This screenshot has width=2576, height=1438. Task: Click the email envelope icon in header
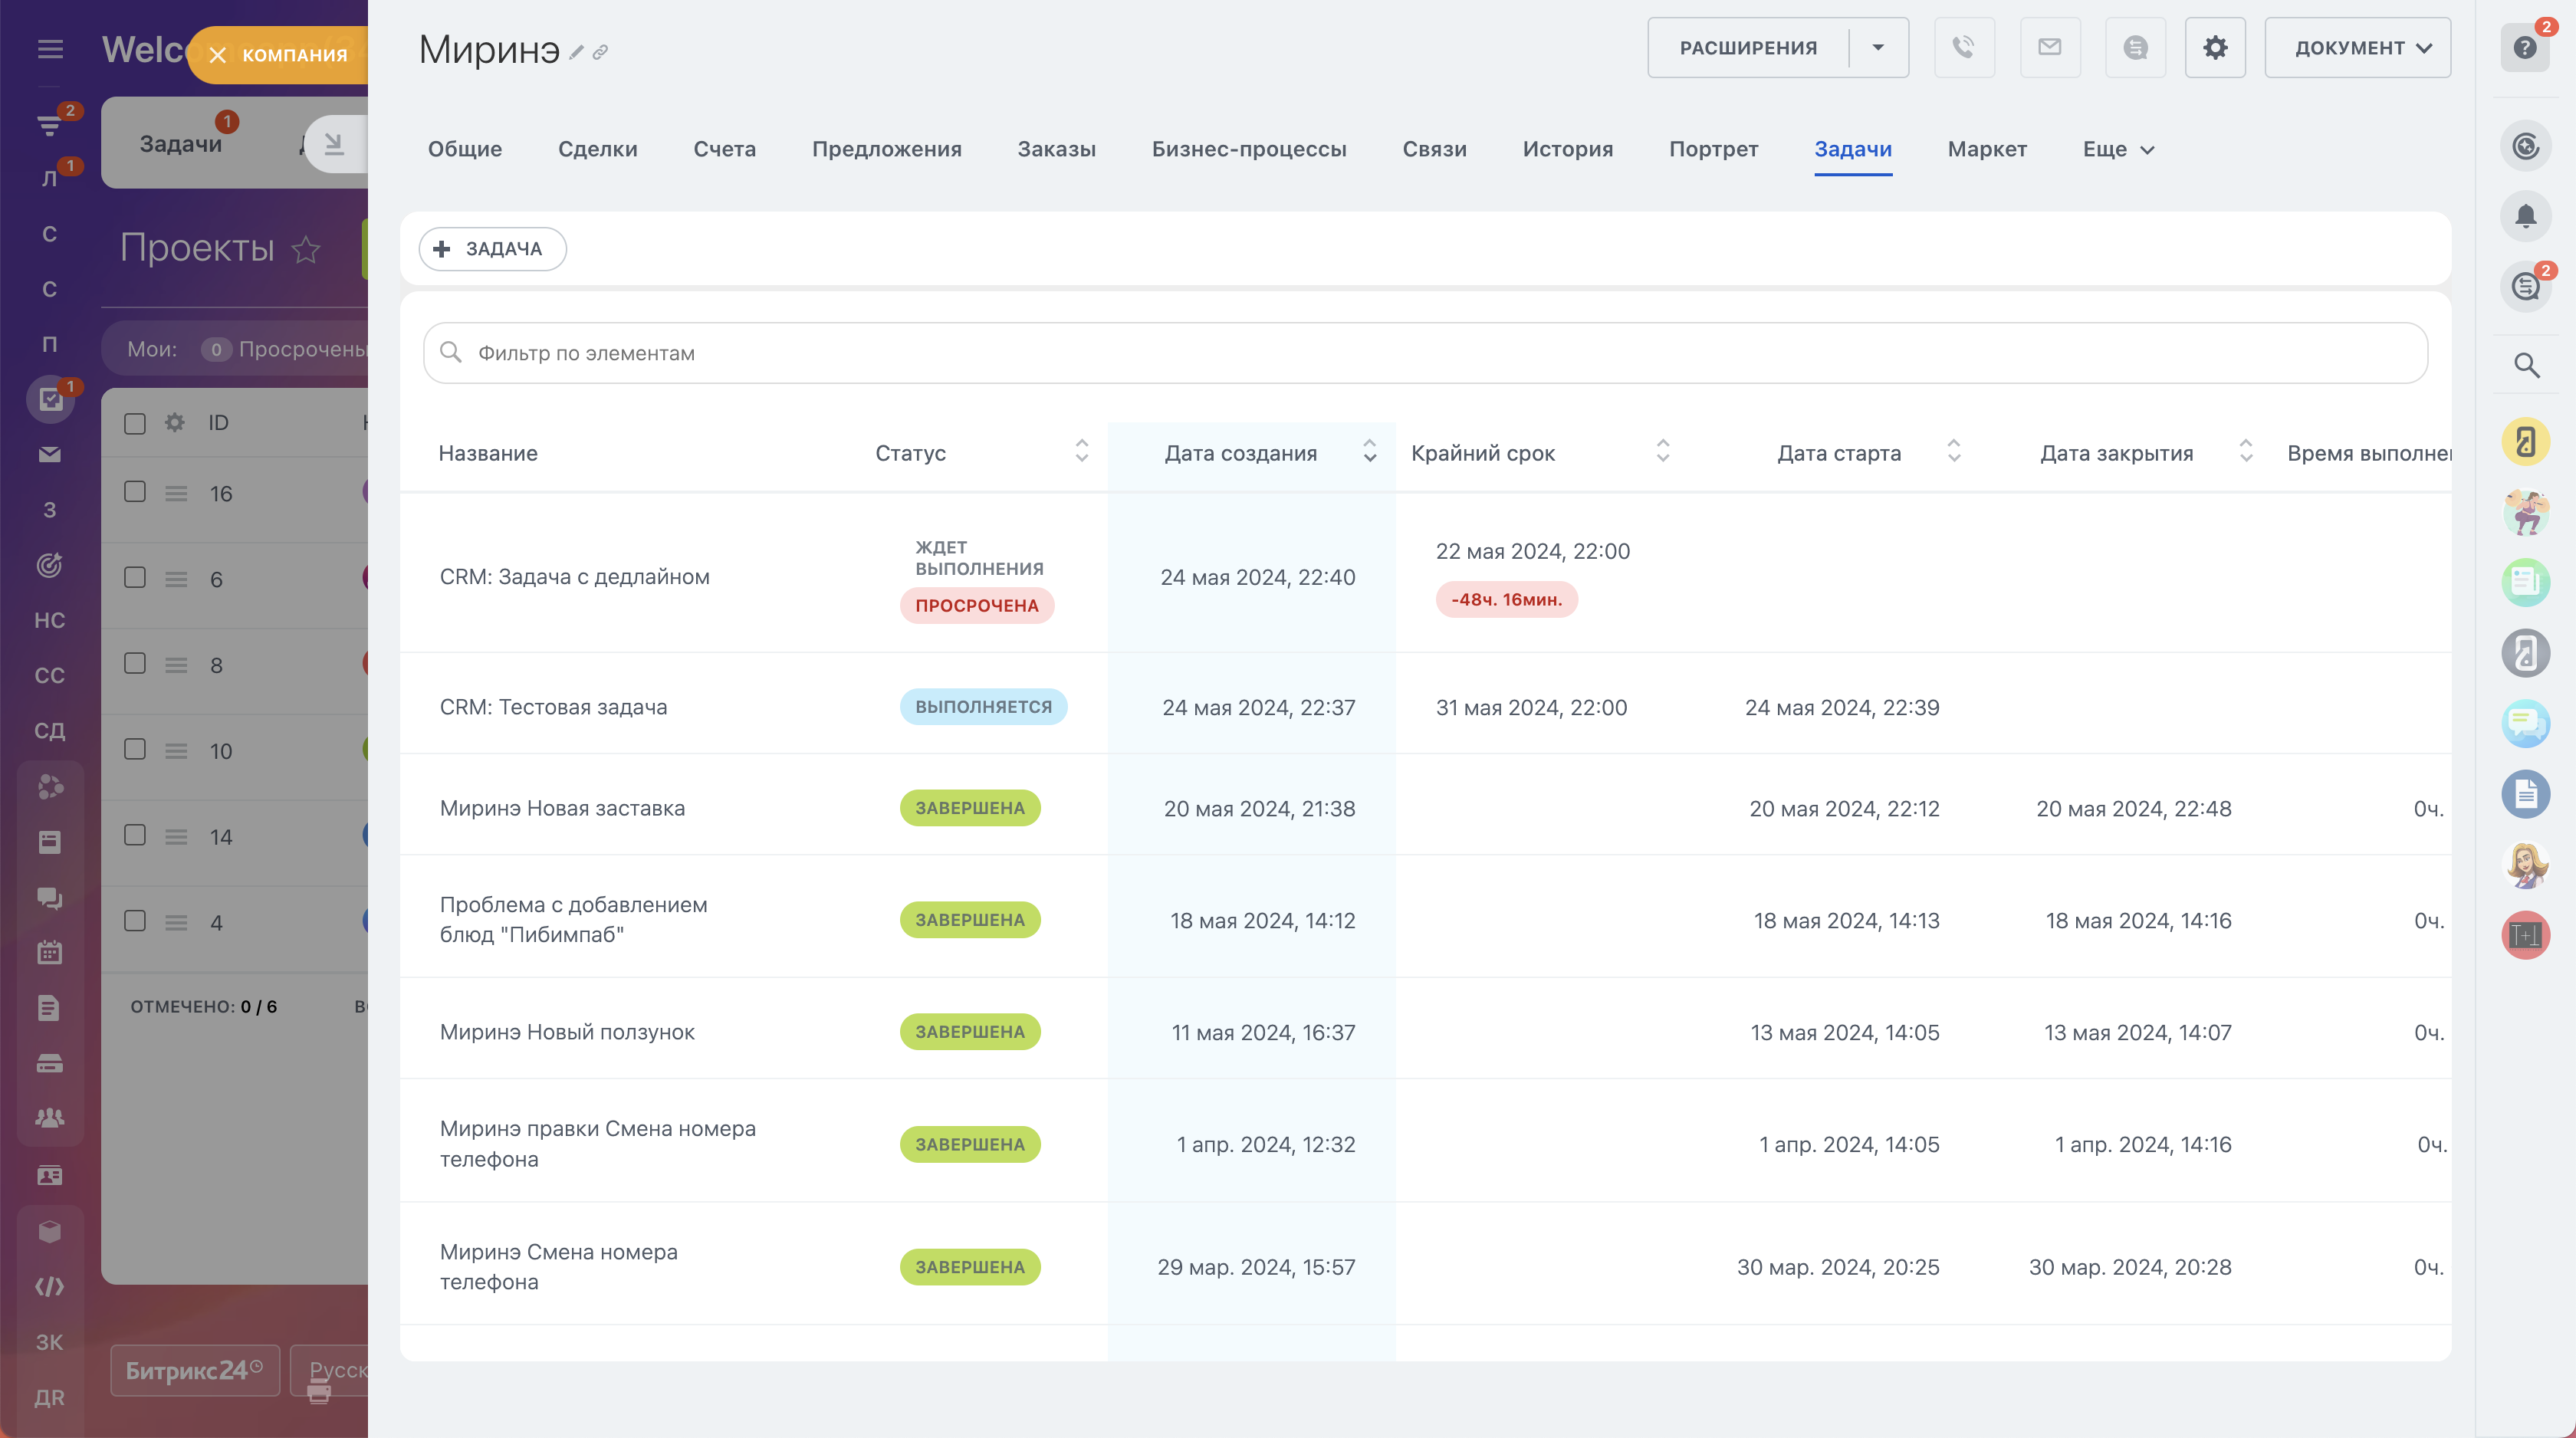[x=2050, y=47]
